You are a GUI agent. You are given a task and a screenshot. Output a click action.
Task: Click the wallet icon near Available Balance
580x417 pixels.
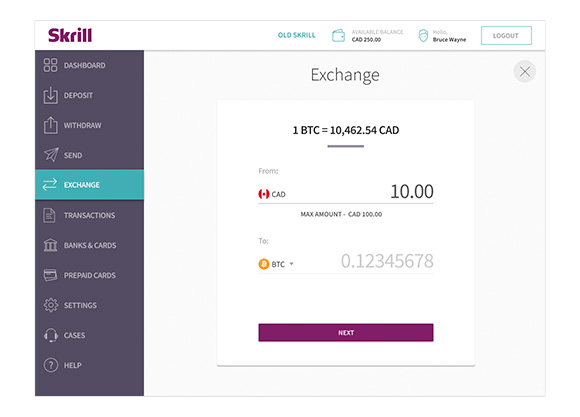[x=338, y=36]
